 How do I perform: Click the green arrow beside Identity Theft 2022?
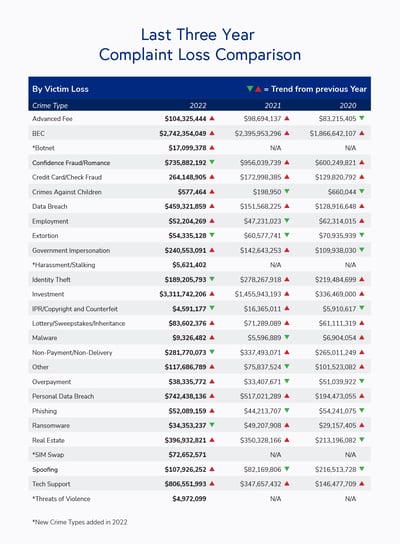(212, 279)
